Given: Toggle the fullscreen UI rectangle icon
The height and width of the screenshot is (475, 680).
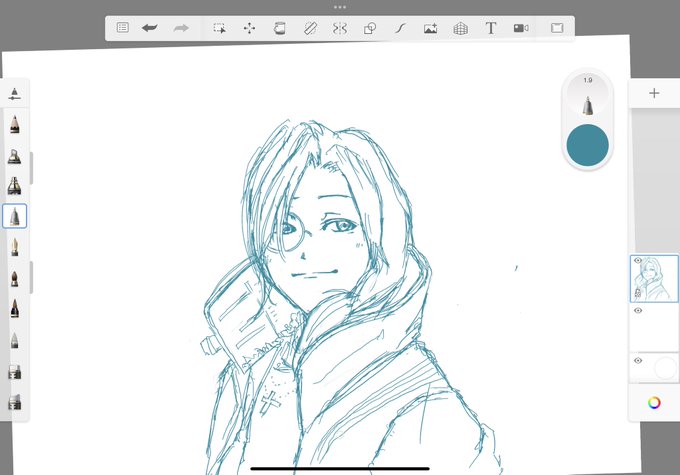Looking at the screenshot, I should 557,28.
